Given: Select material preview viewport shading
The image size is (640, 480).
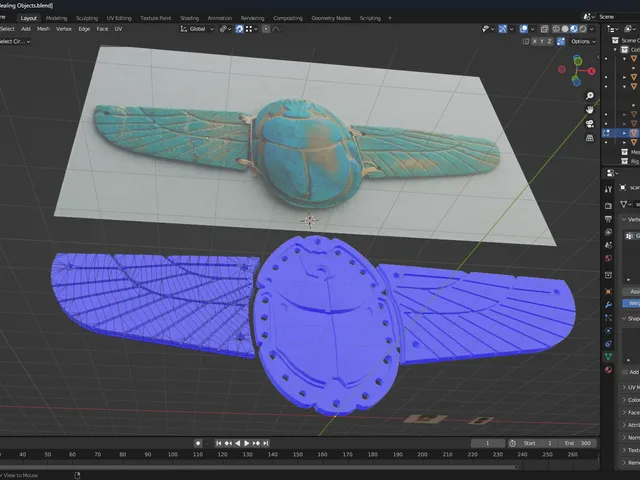Looking at the screenshot, I should tap(574, 29).
